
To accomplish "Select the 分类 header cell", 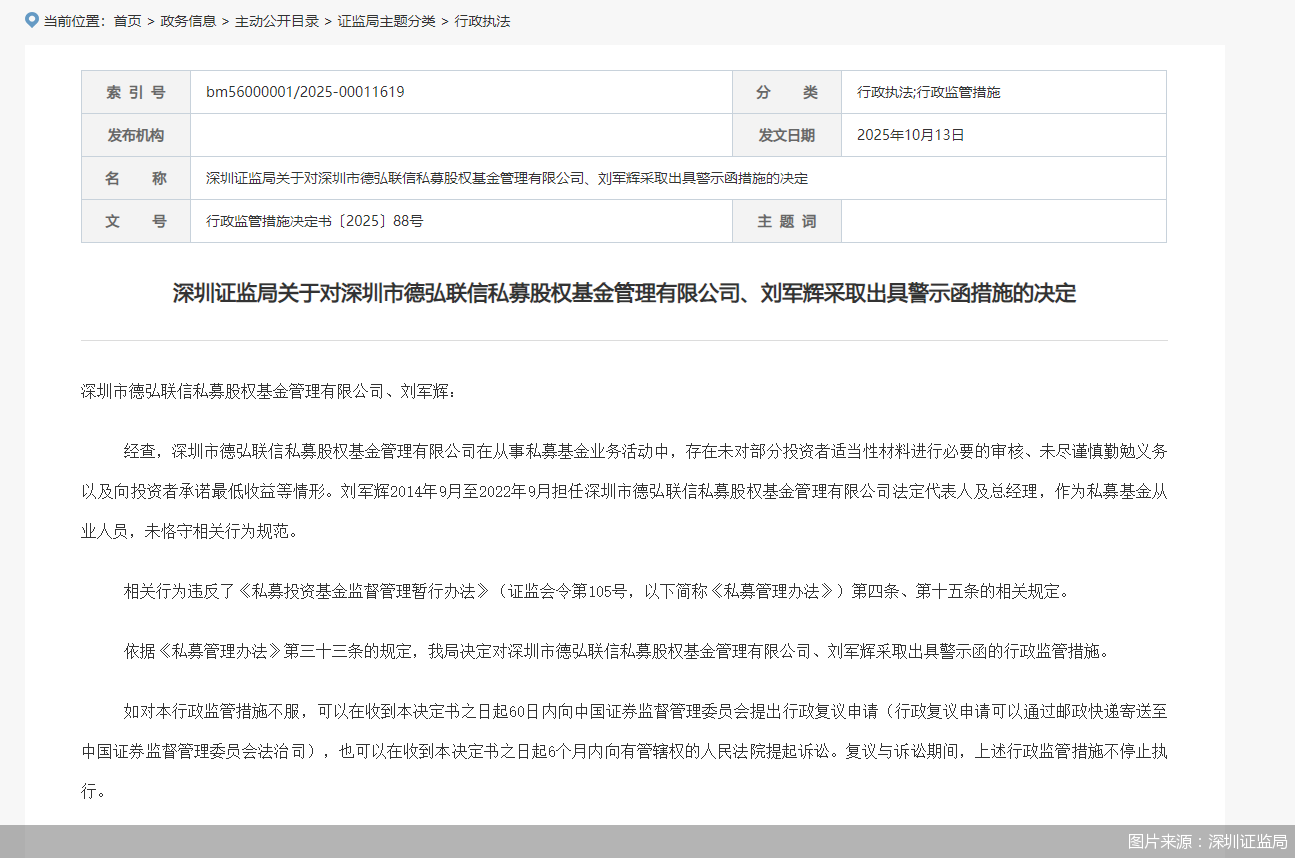I will [x=786, y=91].
